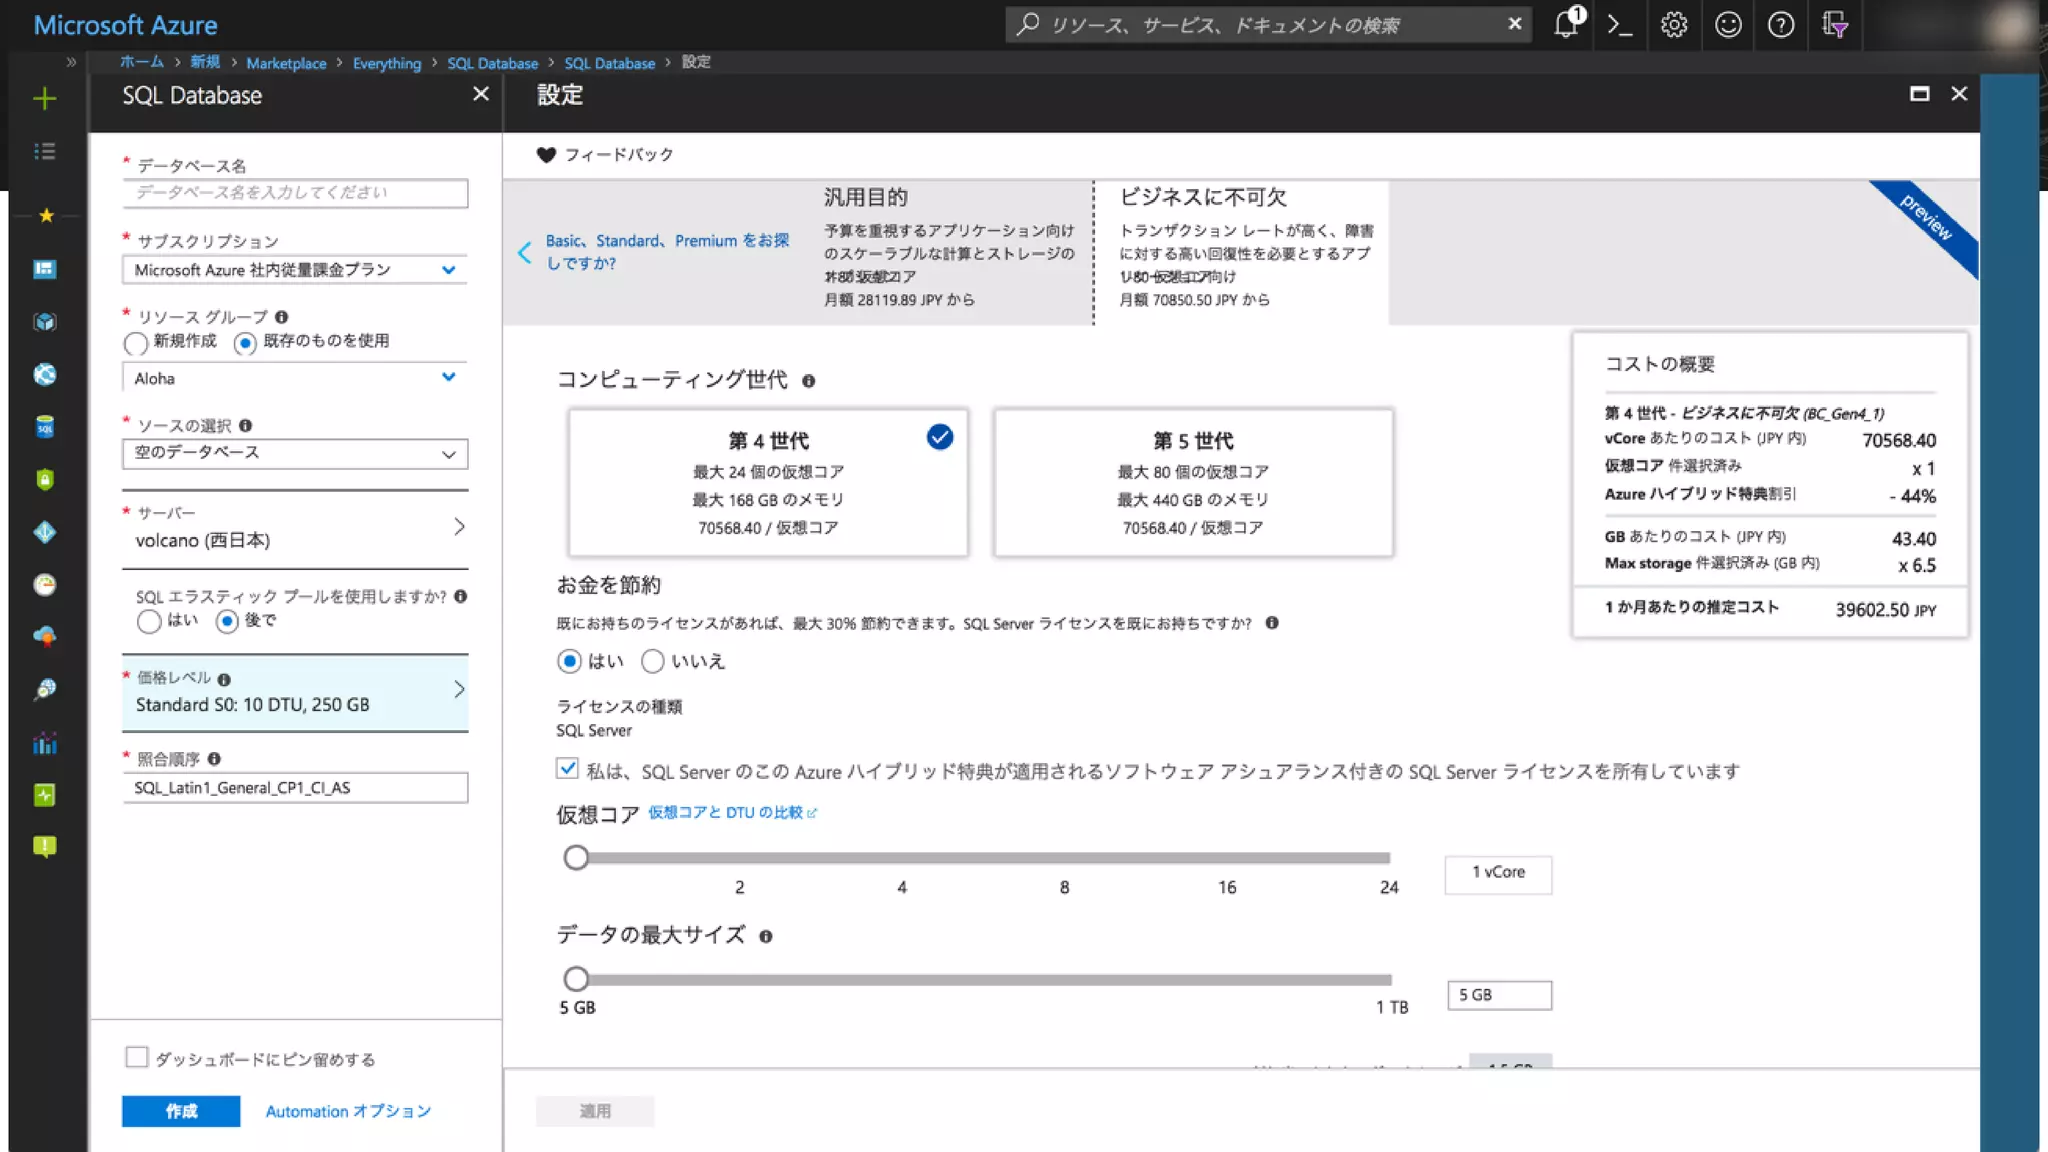Click the 作成 button
The width and height of the screenshot is (2048, 1152).
click(x=181, y=1111)
